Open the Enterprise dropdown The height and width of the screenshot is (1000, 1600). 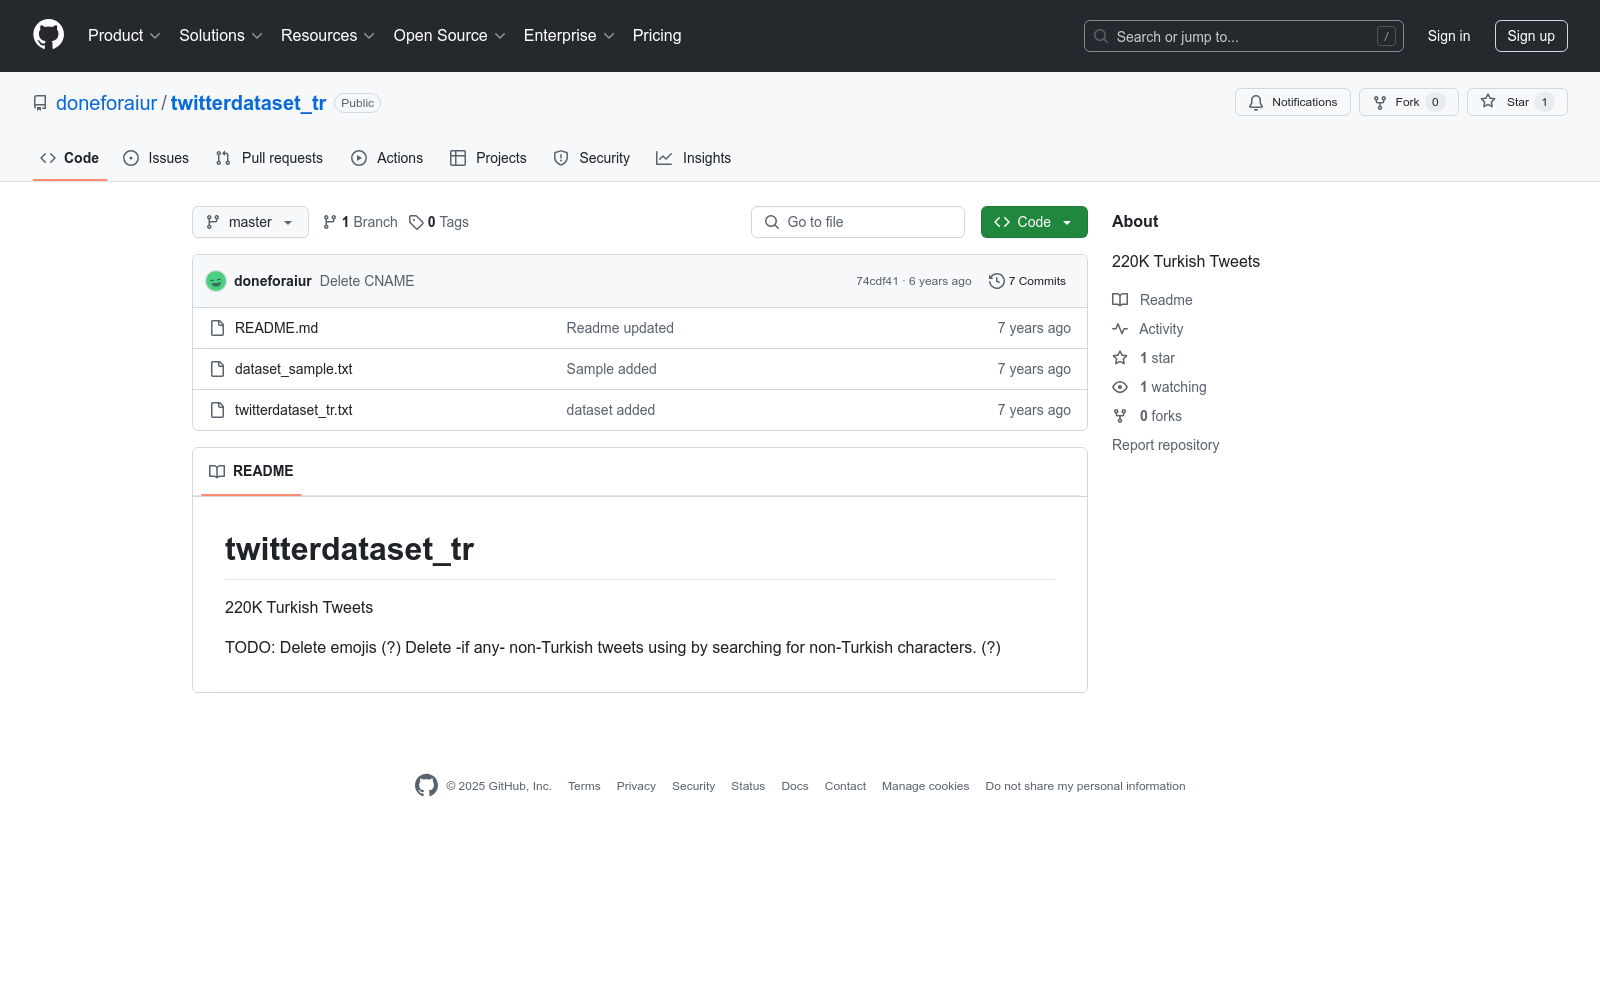[569, 36]
